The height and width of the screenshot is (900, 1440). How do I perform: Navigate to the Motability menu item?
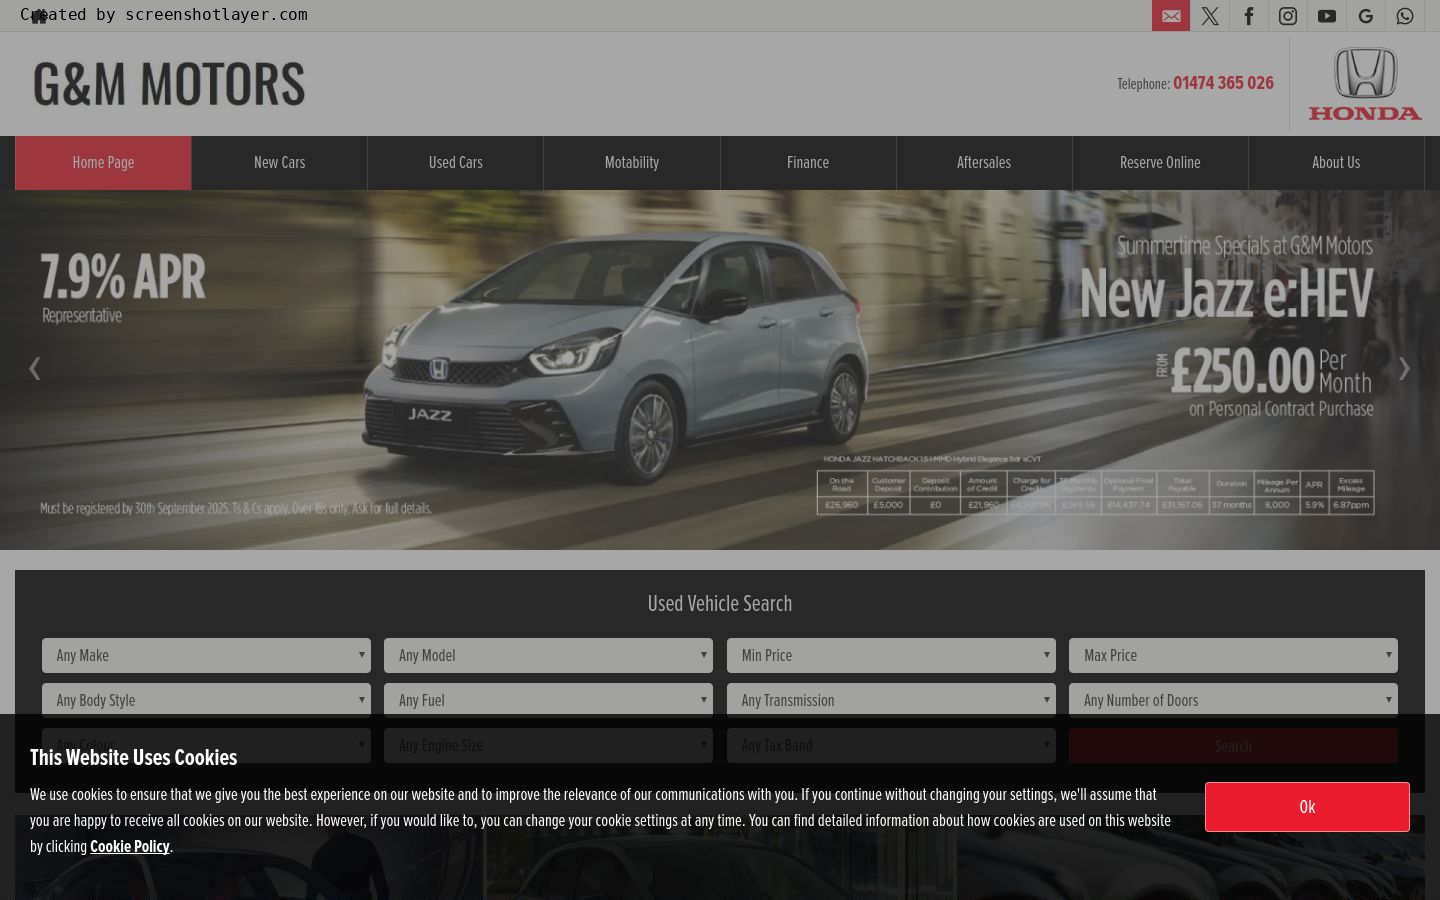pyautogui.click(x=632, y=163)
